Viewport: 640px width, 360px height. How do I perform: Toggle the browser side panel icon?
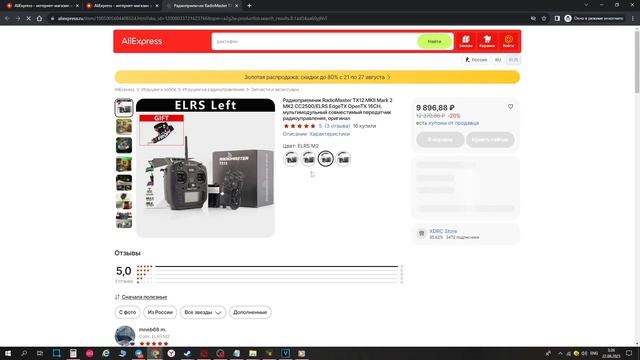[557, 18]
